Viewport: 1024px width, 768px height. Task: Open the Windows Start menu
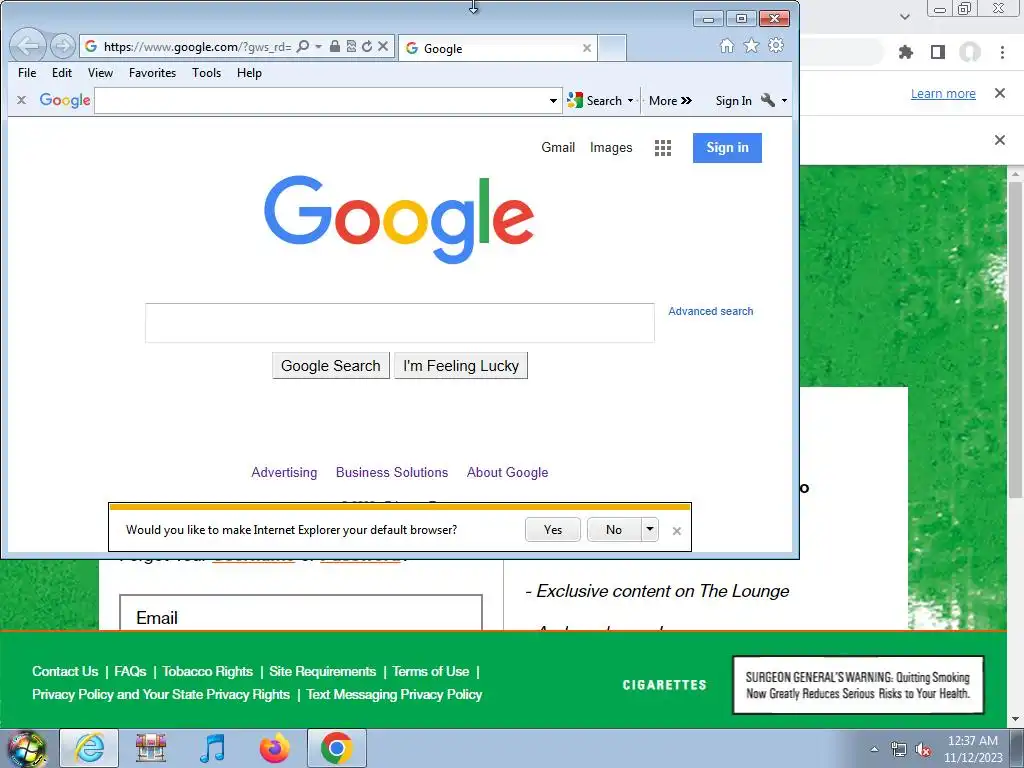click(x=26, y=748)
